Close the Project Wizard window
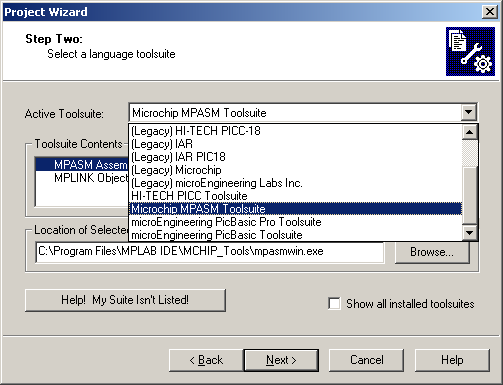Viewport: 503px width, 385px height. (x=490, y=12)
